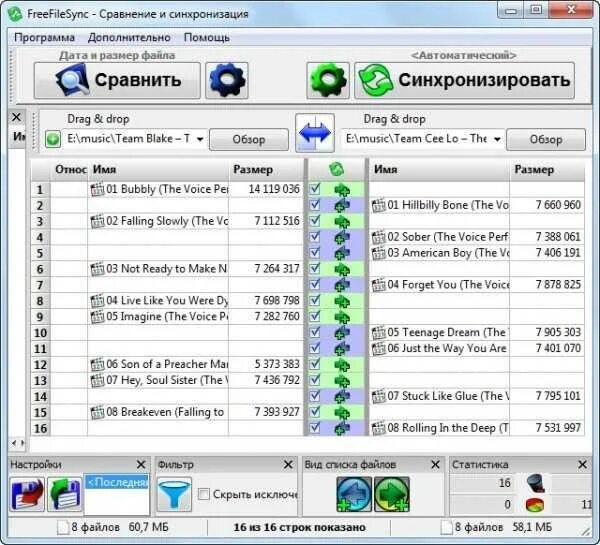
Task: Click sync direction icon for row 4
Action: pos(342,237)
